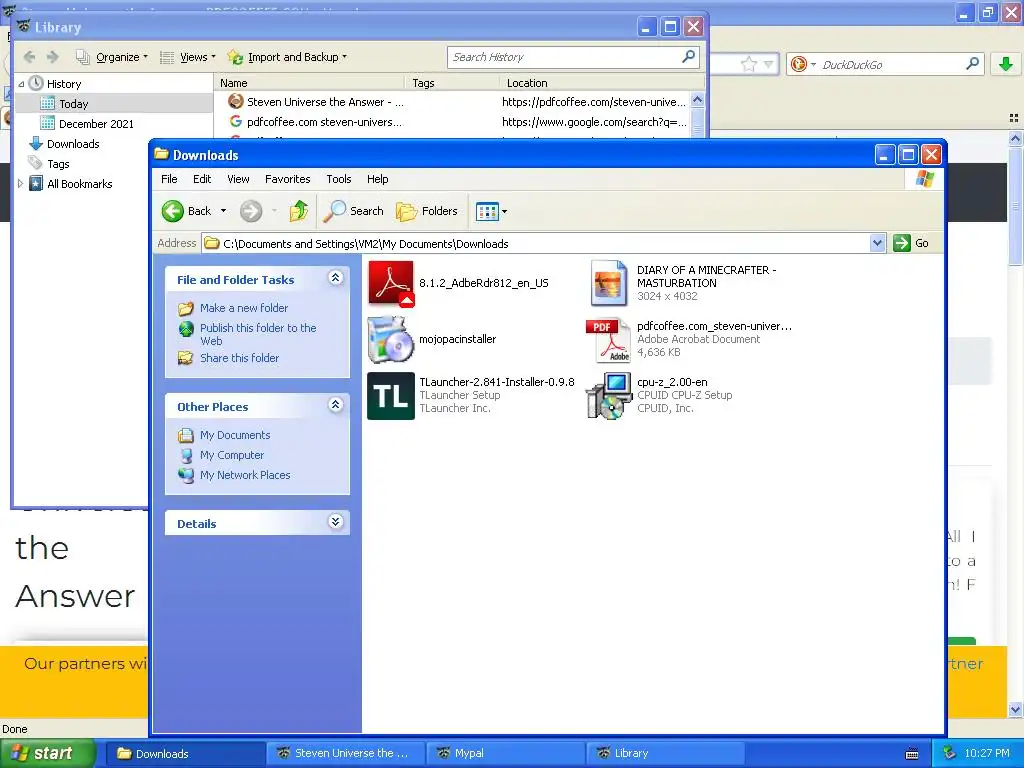The width and height of the screenshot is (1024, 768).
Task: Open the View menu in Downloads
Action: click(238, 179)
